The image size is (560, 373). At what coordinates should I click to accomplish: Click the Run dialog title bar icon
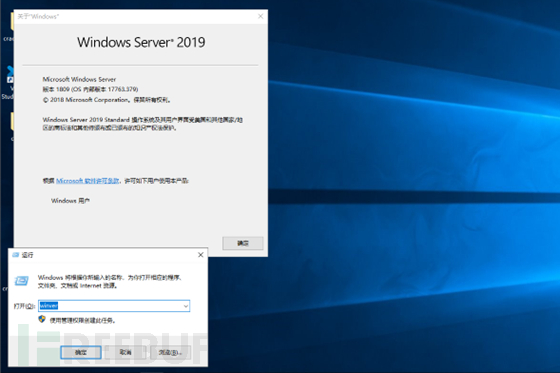tap(15, 255)
